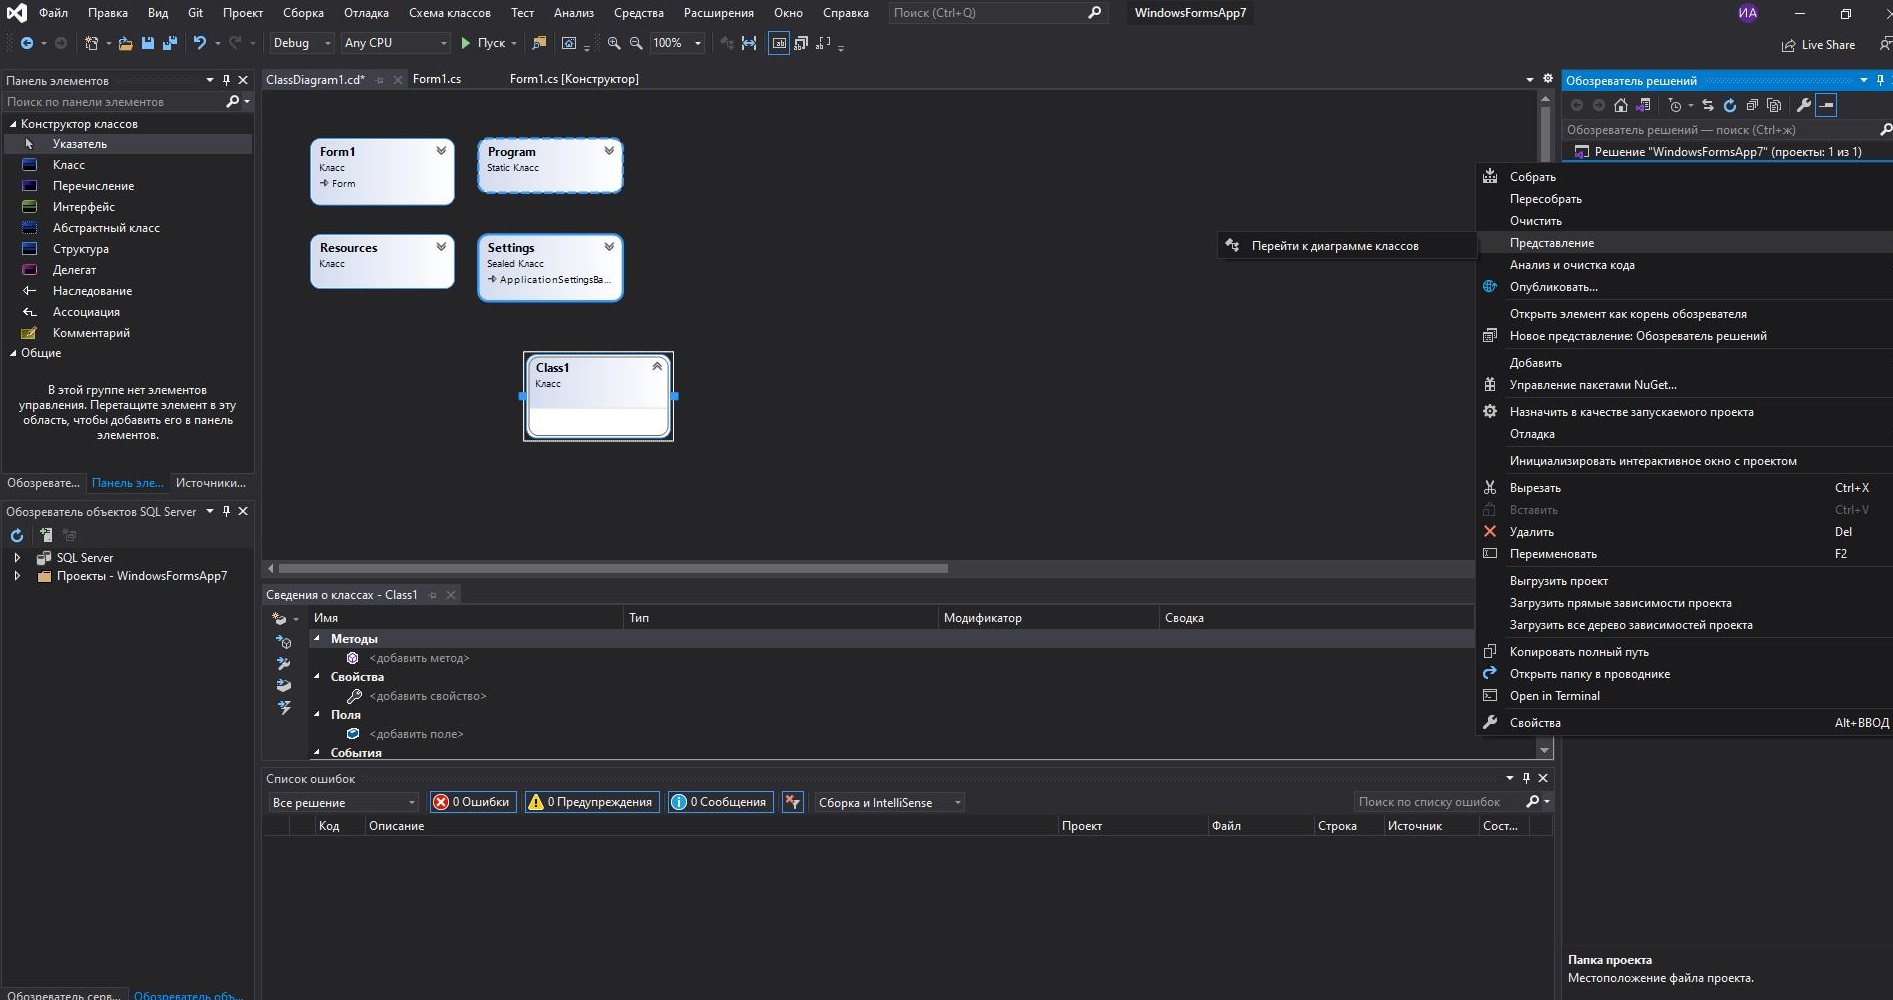This screenshot has width=1893, height=1000.
Task: Click the Пуск start button
Action: coord(488,43)
